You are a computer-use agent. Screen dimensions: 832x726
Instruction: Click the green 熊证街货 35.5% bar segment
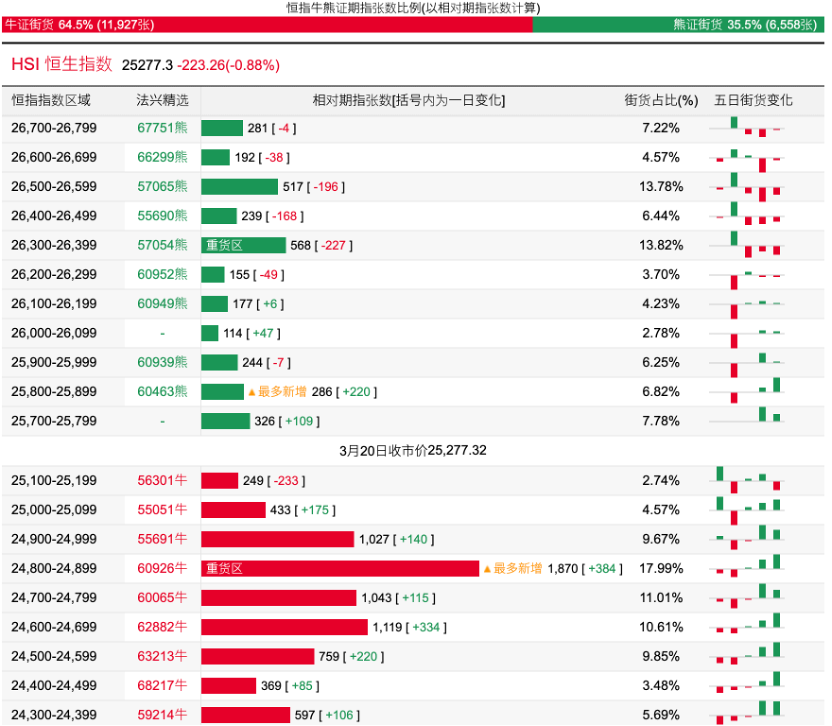click(x=681, y=24)
